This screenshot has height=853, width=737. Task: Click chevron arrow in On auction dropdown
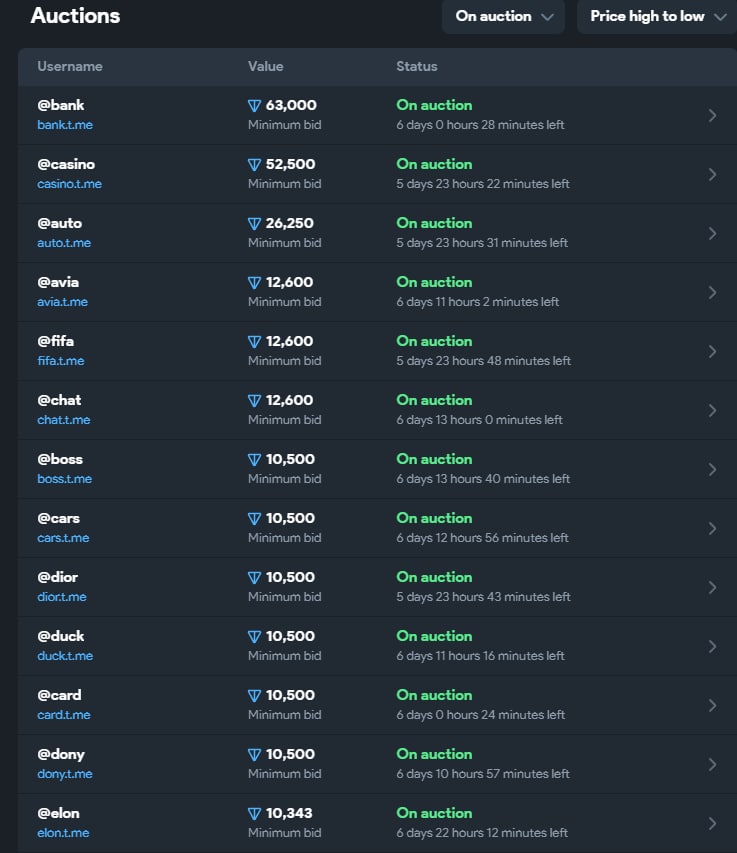point(547,17)
